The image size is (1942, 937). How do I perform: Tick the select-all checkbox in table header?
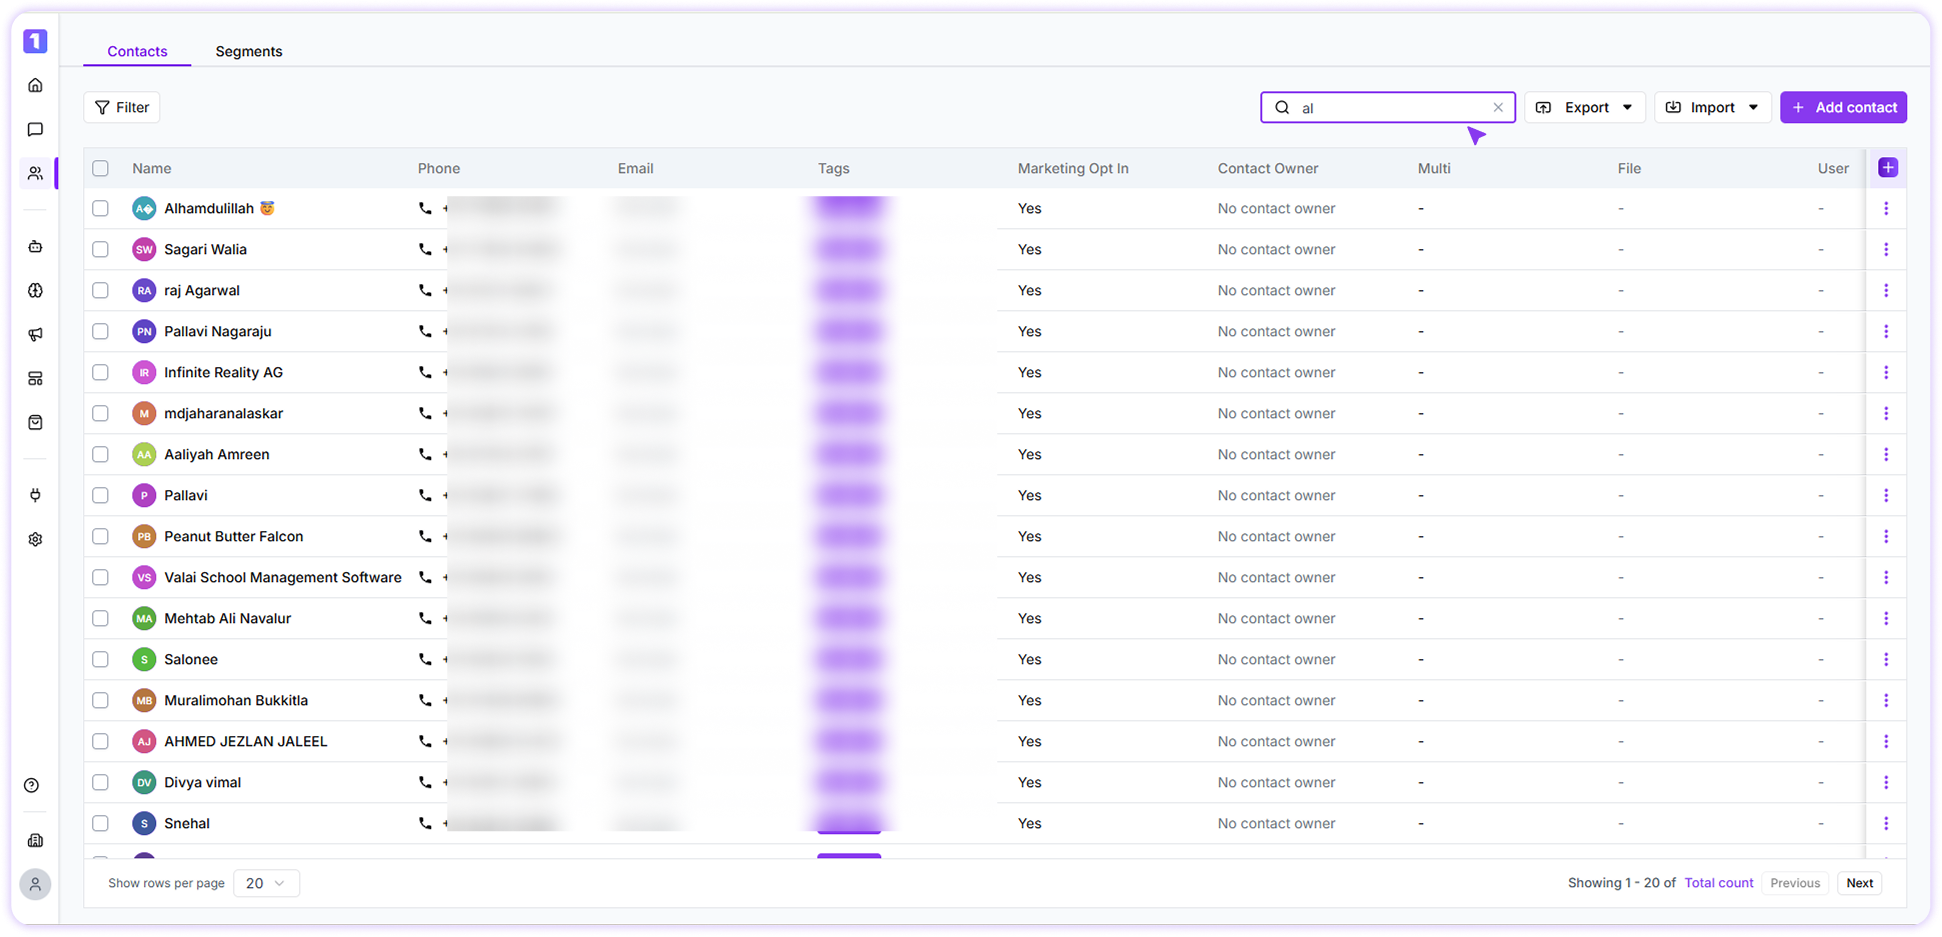(x=100, y=168)
